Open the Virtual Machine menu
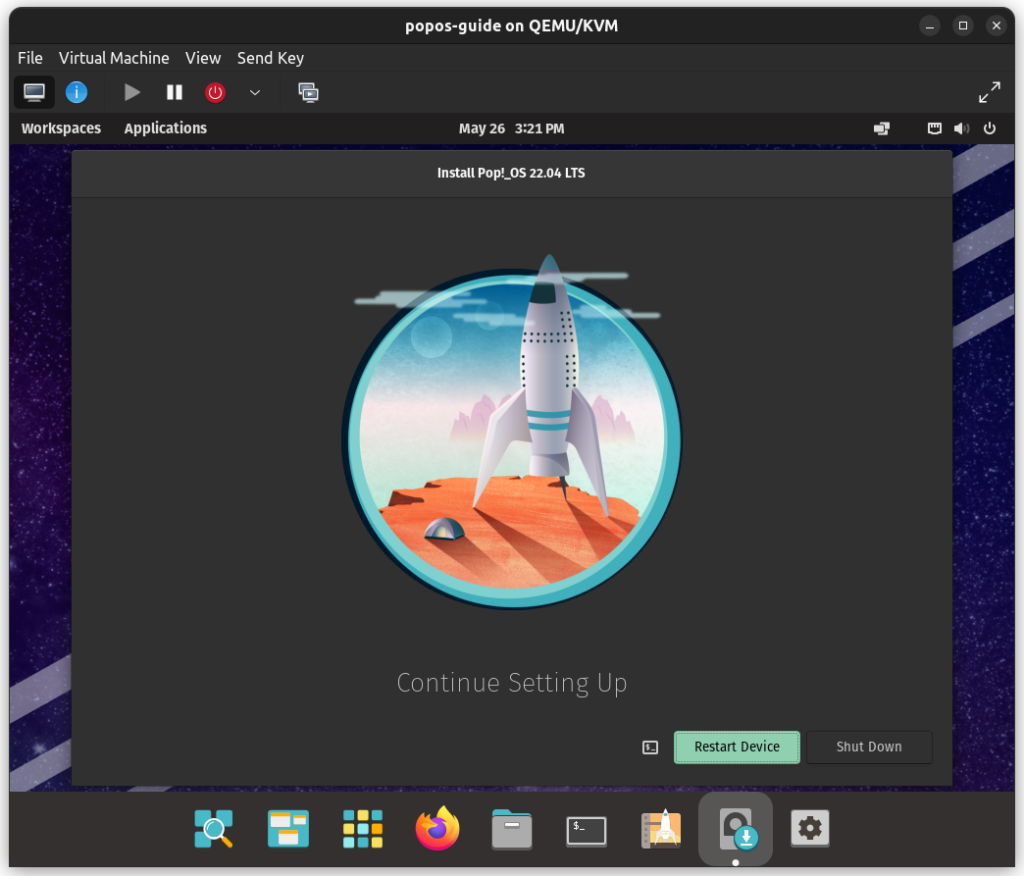Viewport: 1024px width, 876px height. click(x=114, y=58)
